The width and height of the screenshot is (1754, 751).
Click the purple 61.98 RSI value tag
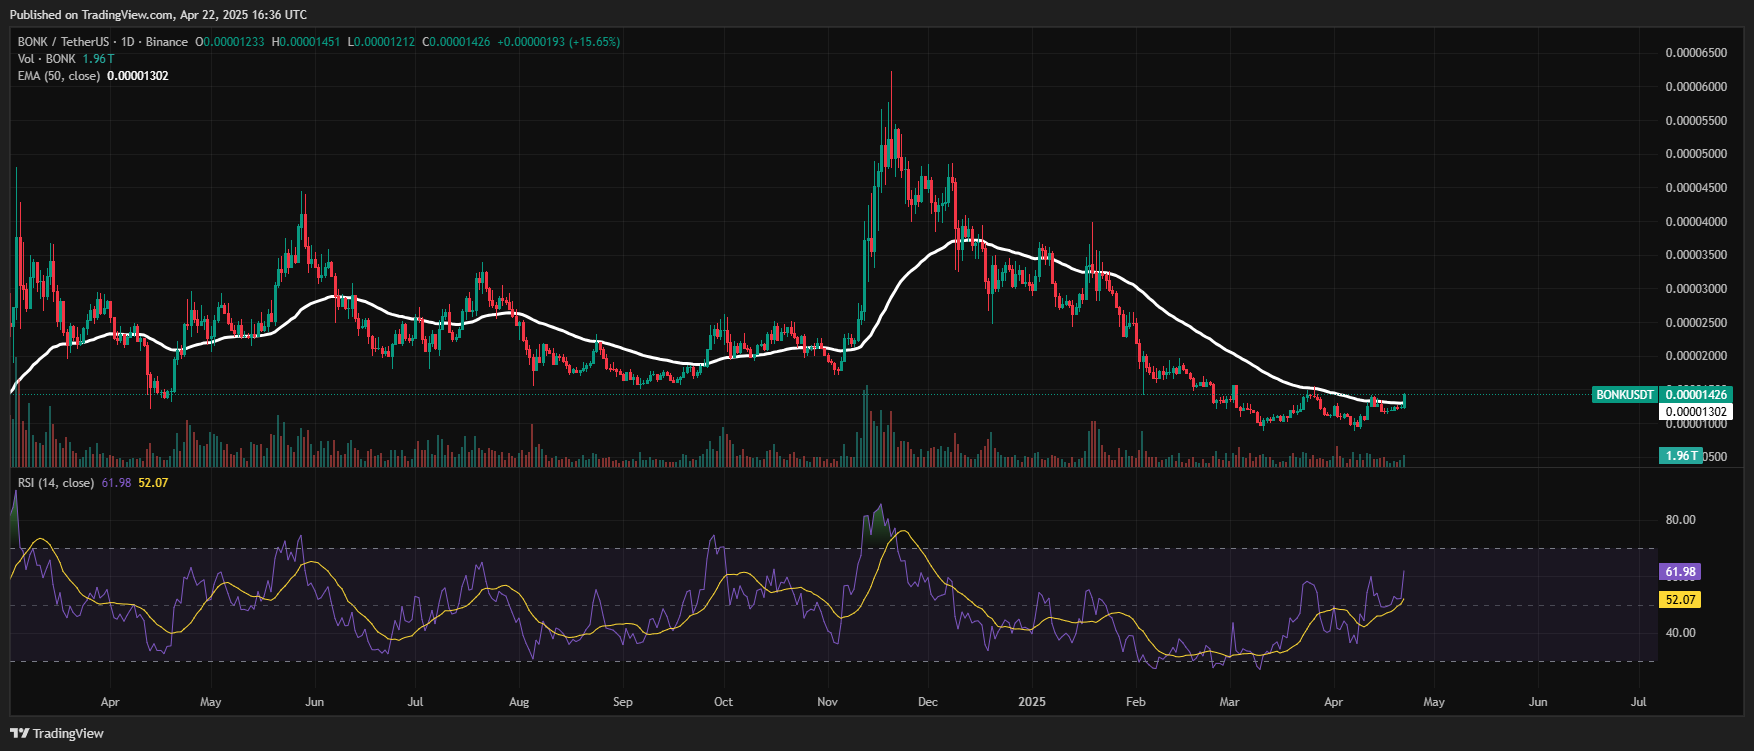click(1680, 572)
